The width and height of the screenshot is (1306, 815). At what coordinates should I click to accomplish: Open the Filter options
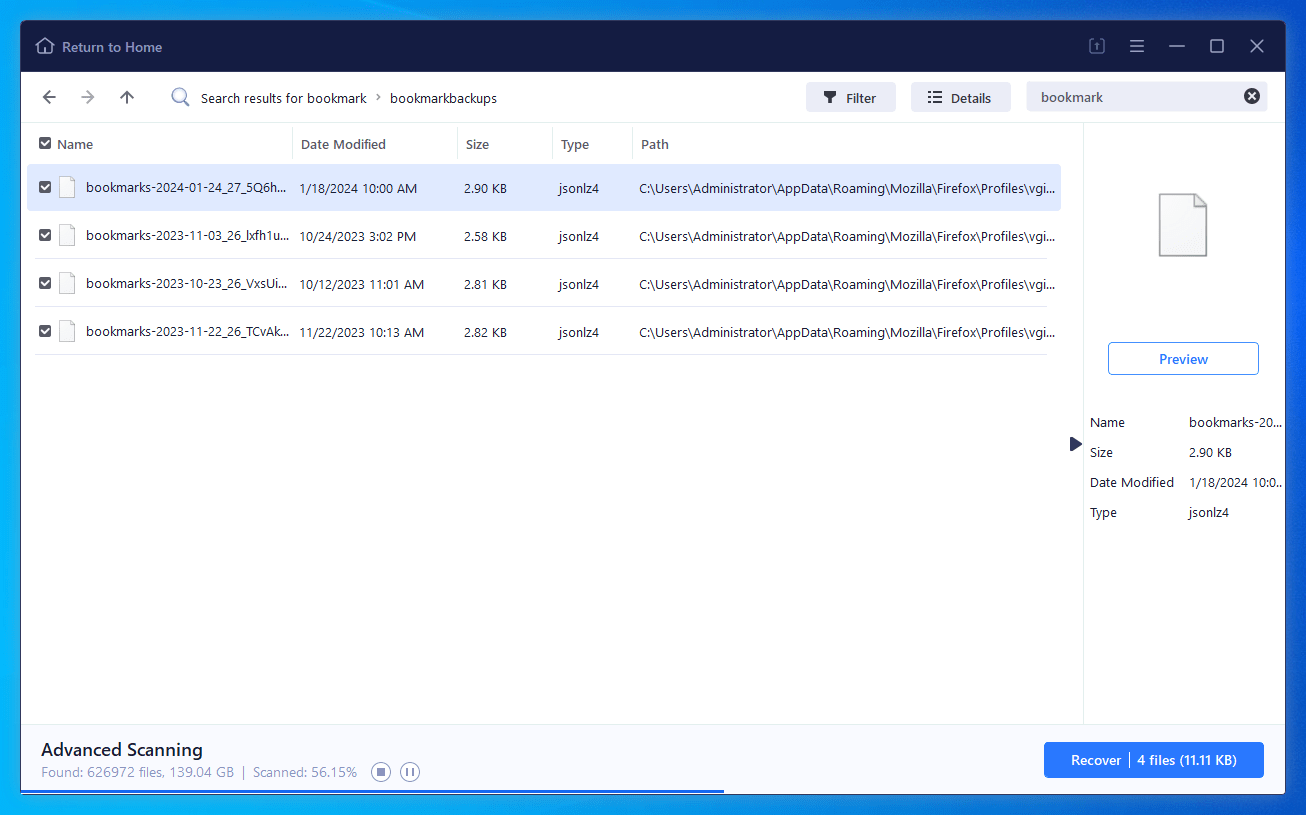(850, 96)
